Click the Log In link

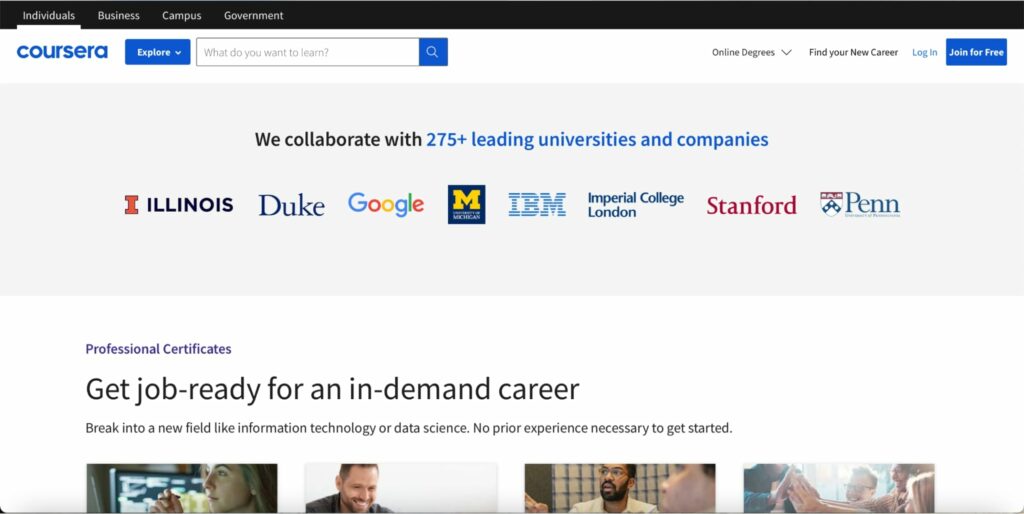(925, 52)
